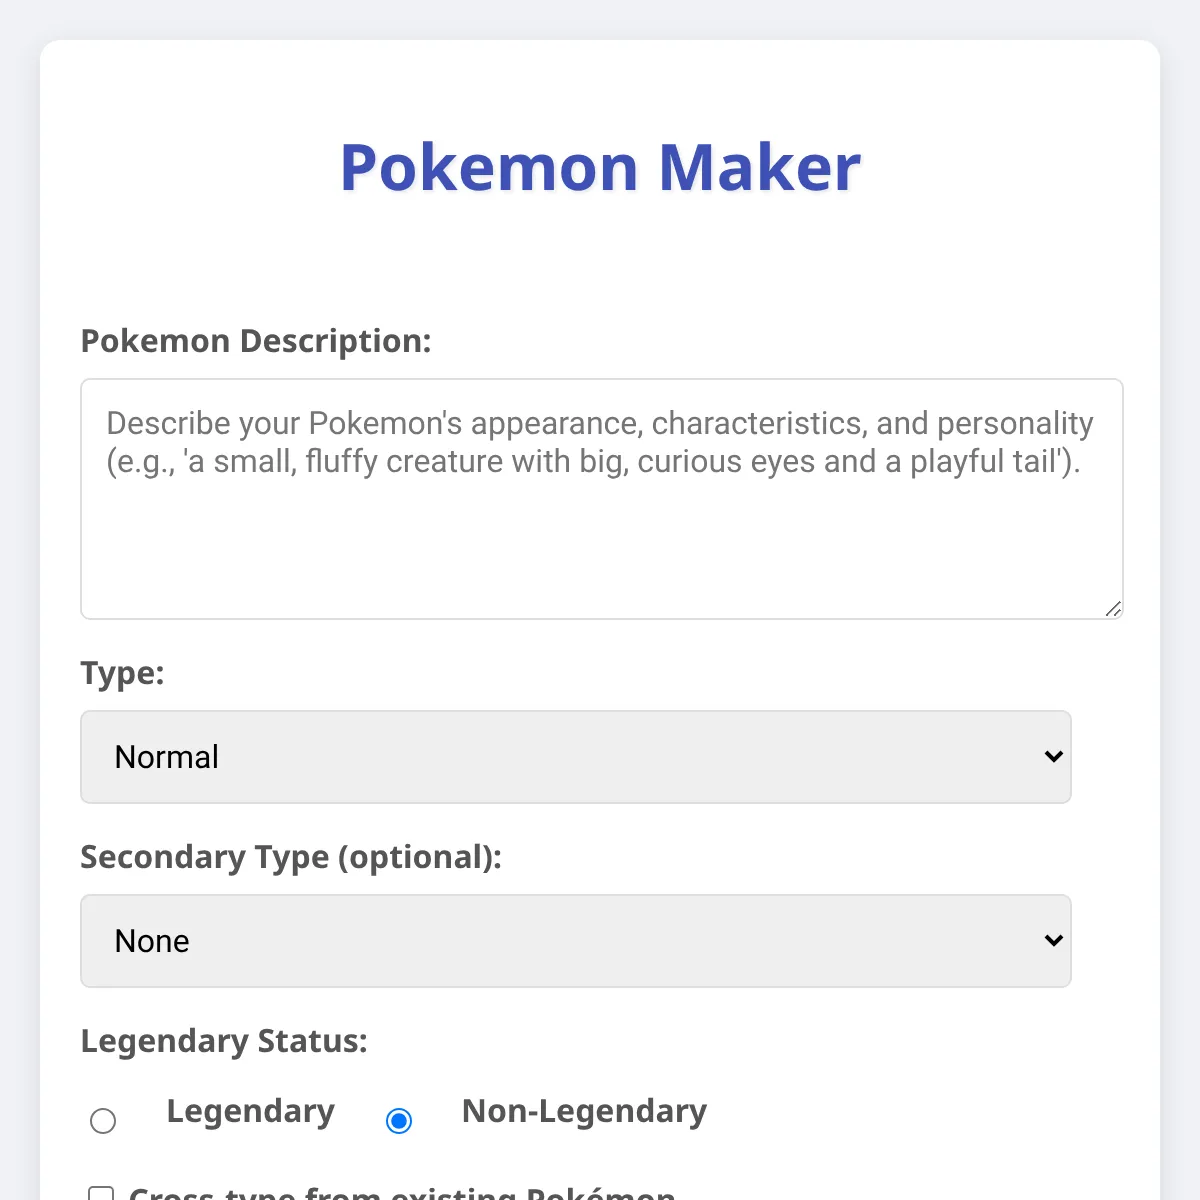Click the textarea resize handle
Viewport: 1200px width, 1200px height.
pos(1113,608)
